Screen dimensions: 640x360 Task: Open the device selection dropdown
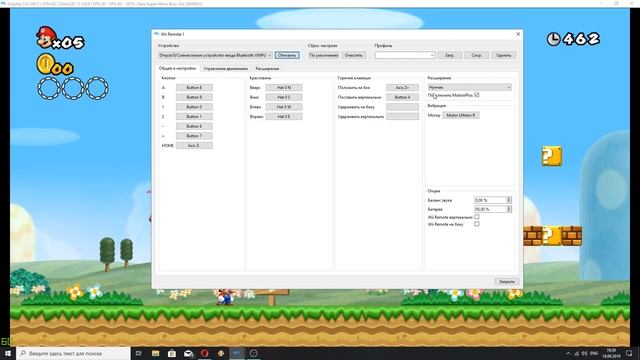pyautogui.click(x=215, y=55)
